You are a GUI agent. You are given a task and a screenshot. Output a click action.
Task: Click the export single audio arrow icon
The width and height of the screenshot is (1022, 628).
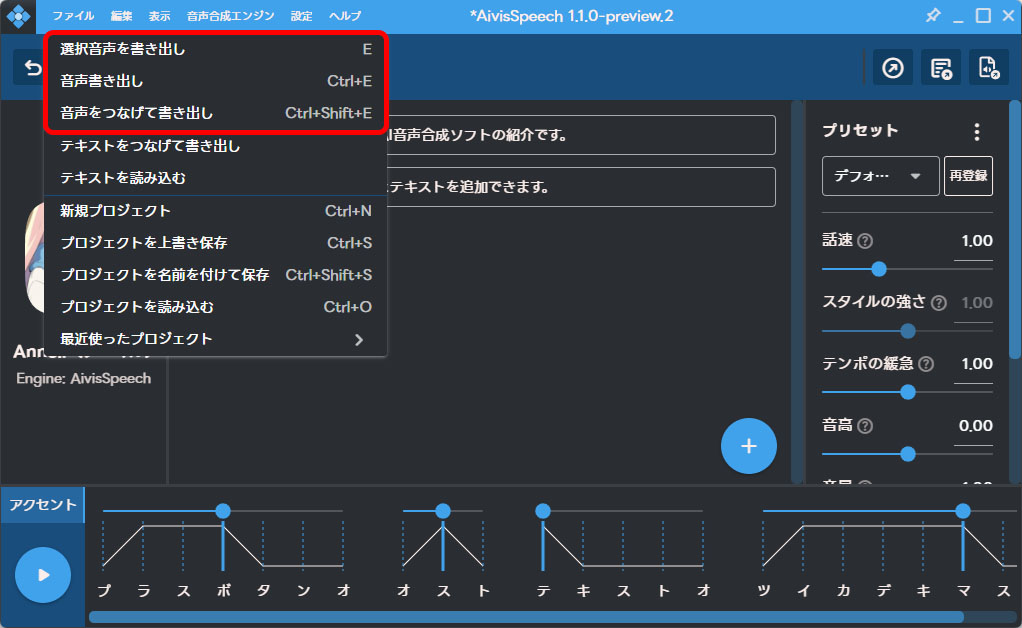[892, 68]
